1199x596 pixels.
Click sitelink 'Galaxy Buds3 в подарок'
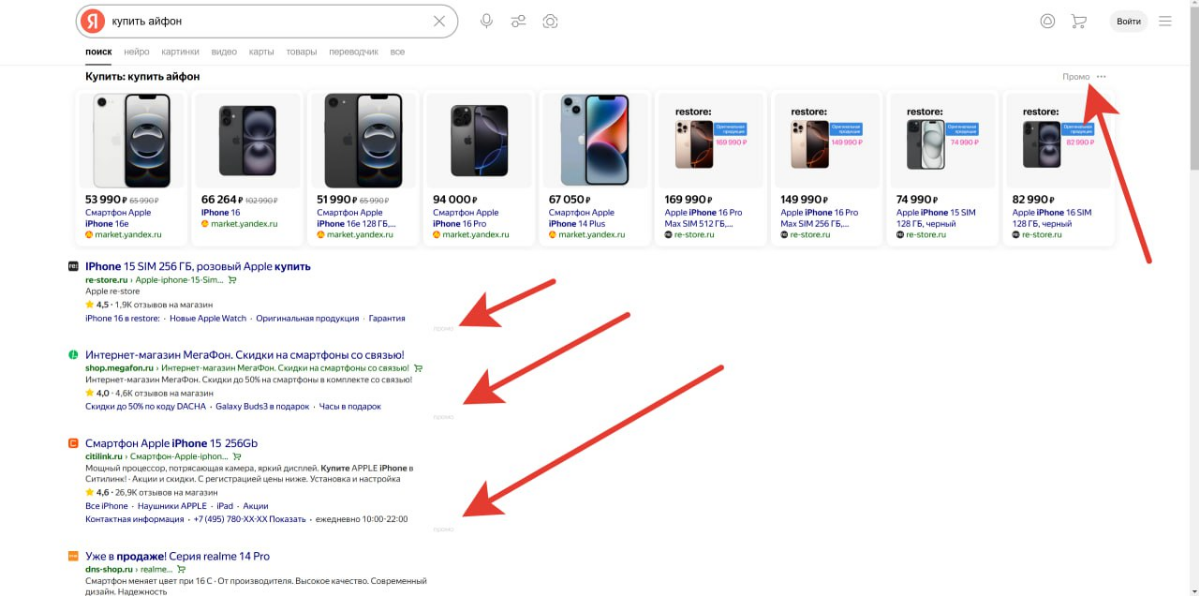[262, 406]
